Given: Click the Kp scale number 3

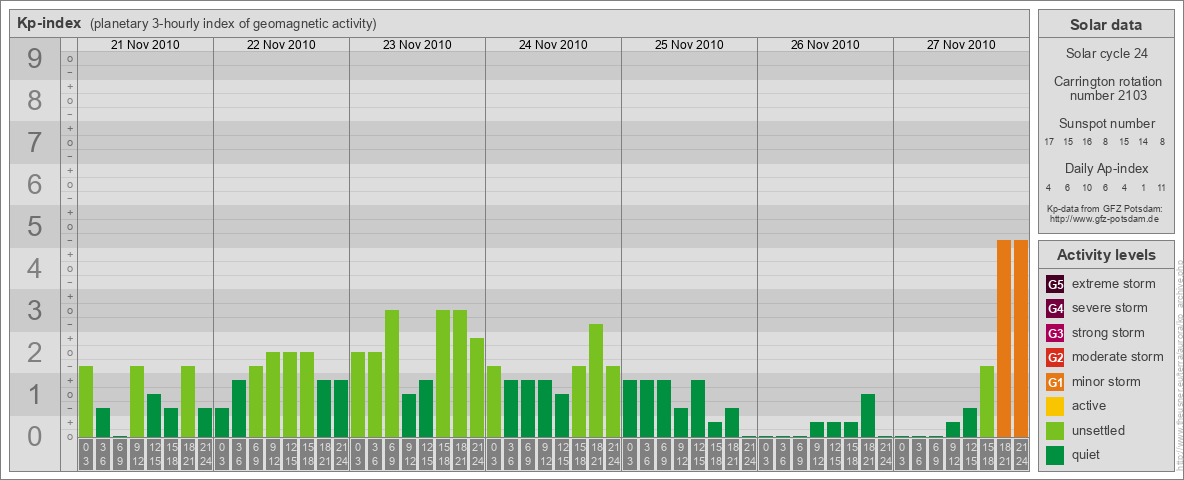Looking at the screenshot, I should pyautogui.click(x=34, y=310).
